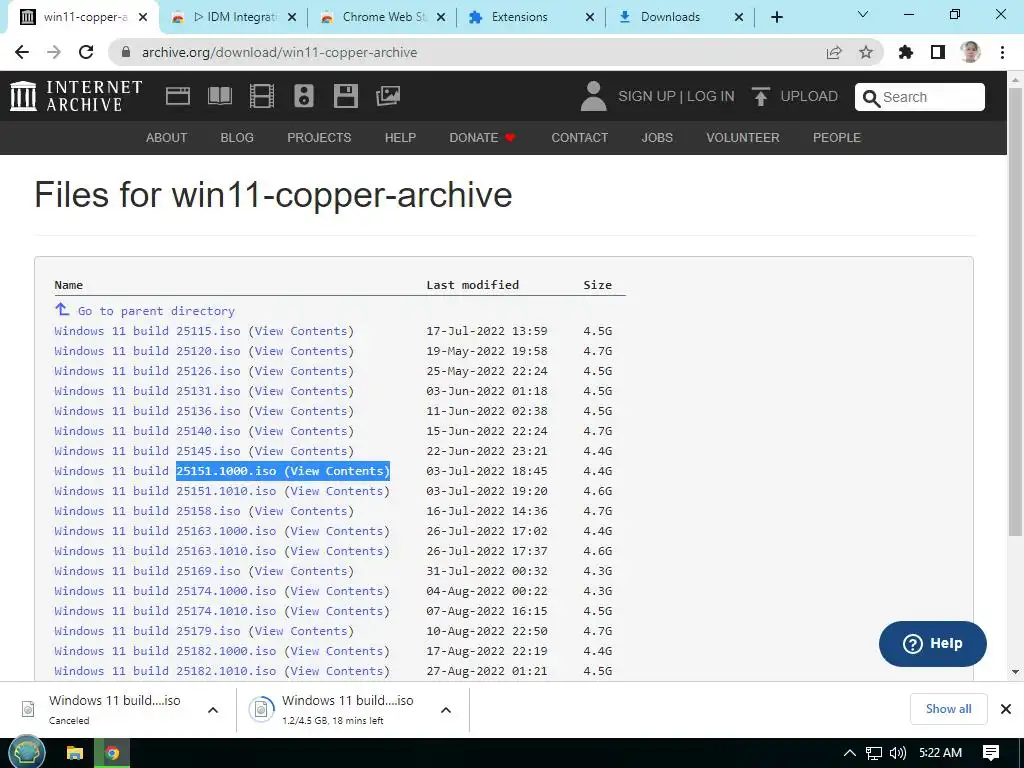Go back with browser back arrow
Screen dimensions: 1024x768
tap(22, 52)
